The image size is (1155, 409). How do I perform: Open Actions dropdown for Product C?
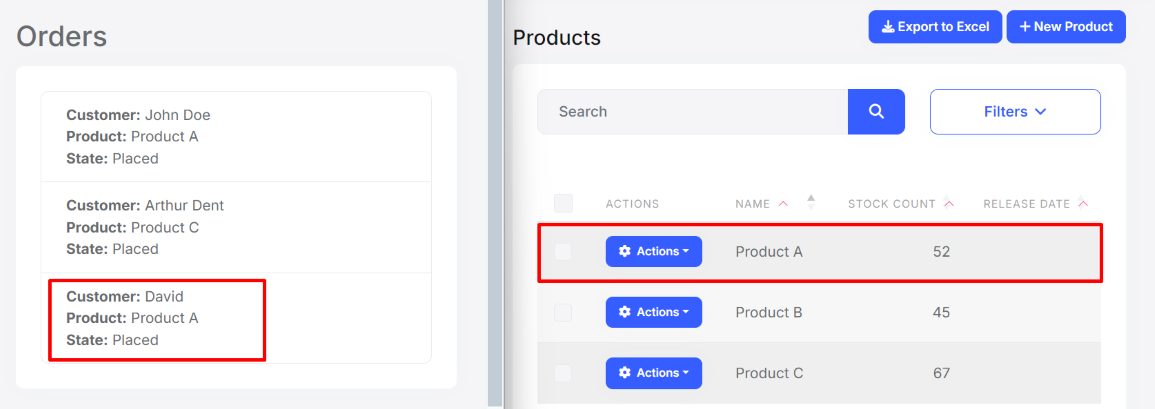click(x=654, y=373)
